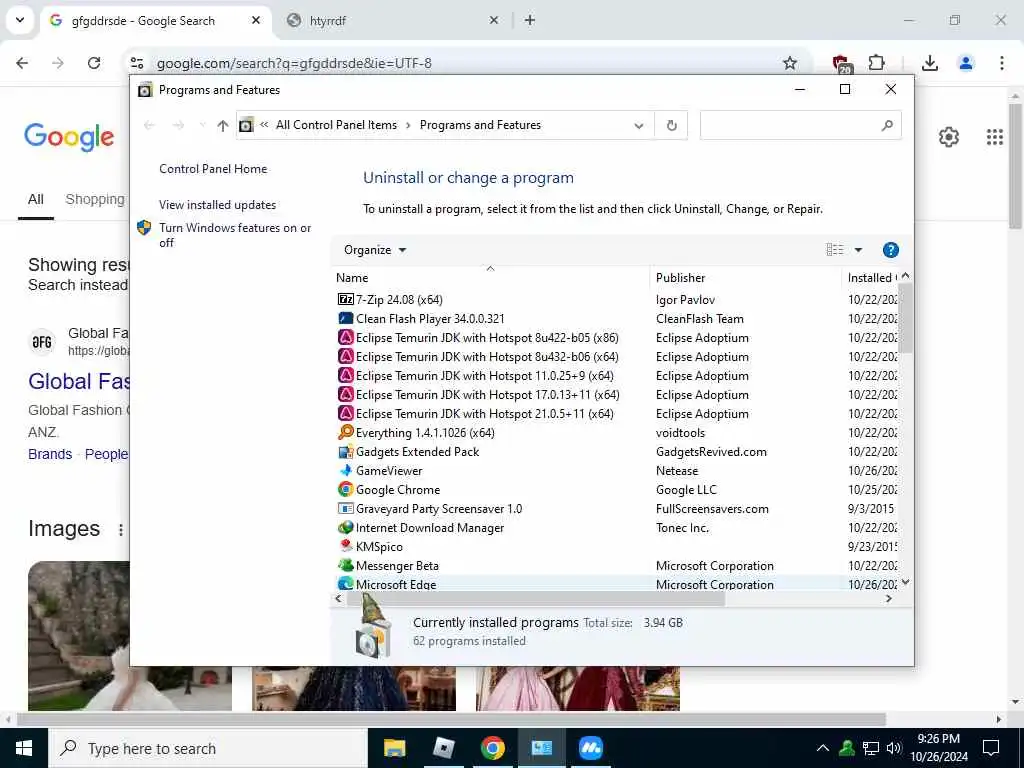Image resolution: width=1024 pixels, height=768 pixels.
Task: Open Control Panel Home link
Action: tap(213, 168)
